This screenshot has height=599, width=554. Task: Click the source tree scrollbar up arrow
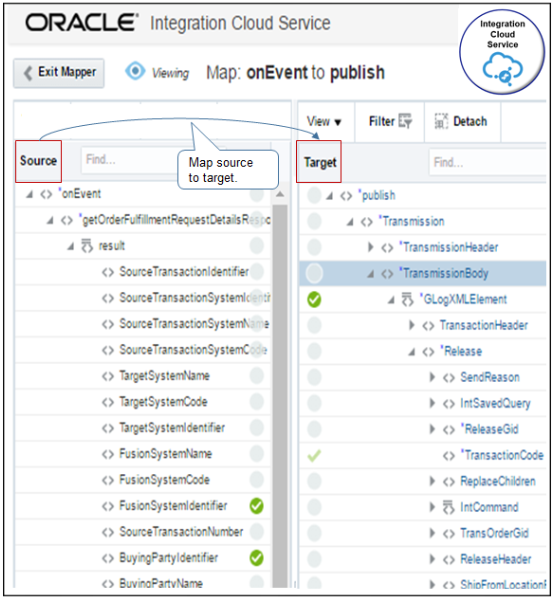[280, 194]
